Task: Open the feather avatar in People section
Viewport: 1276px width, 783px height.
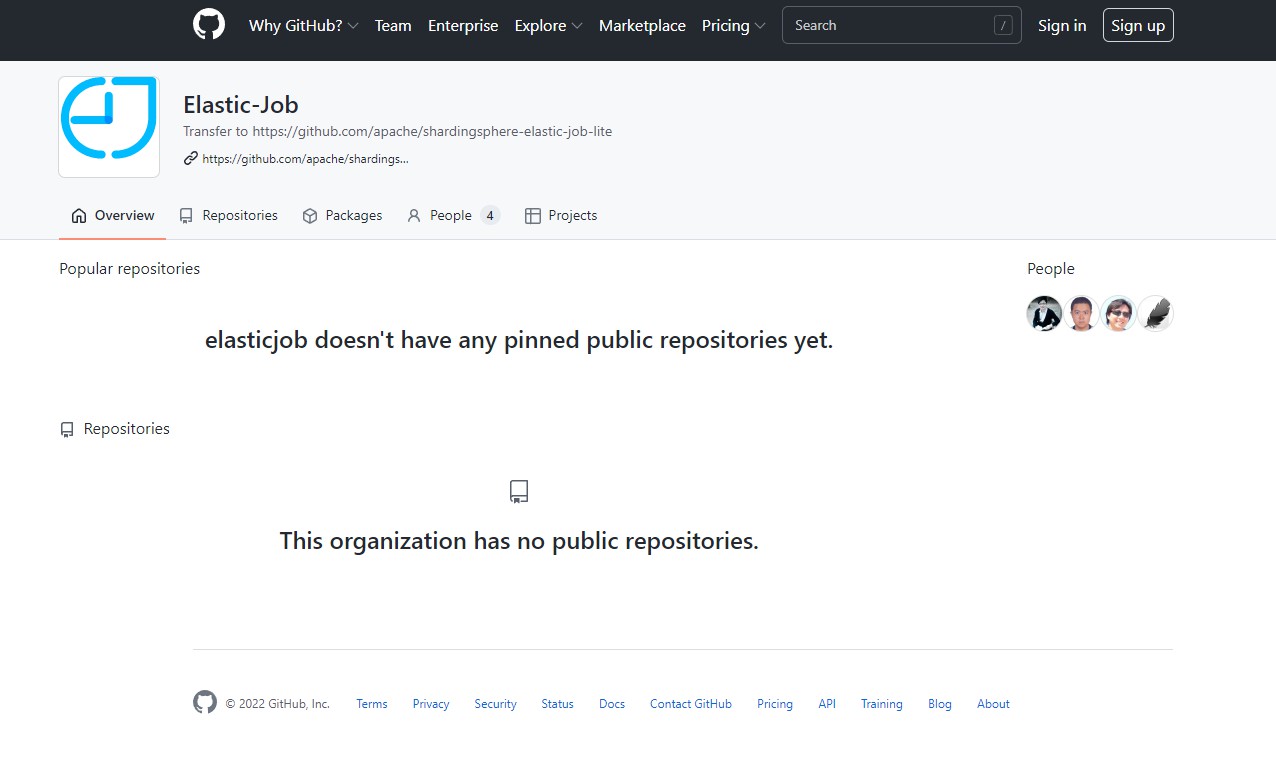Action: (x=1155, y=314)
